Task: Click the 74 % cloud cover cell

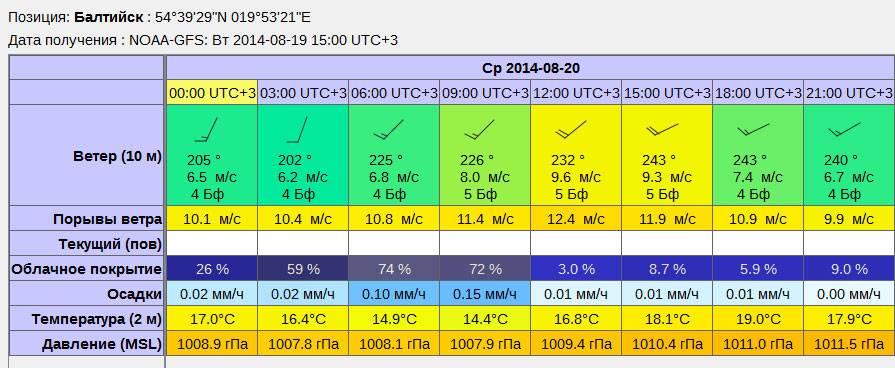Action: point(394,269)
